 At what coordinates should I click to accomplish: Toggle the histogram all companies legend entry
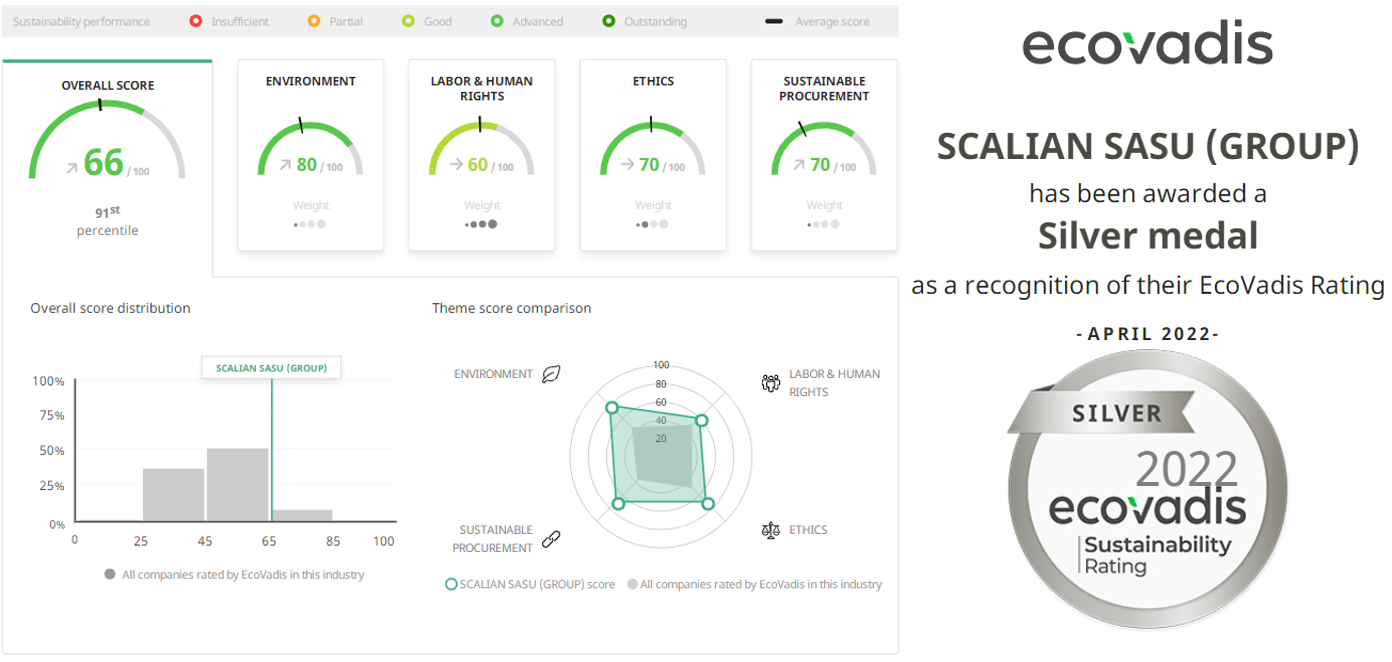click(x=234, y=575)
